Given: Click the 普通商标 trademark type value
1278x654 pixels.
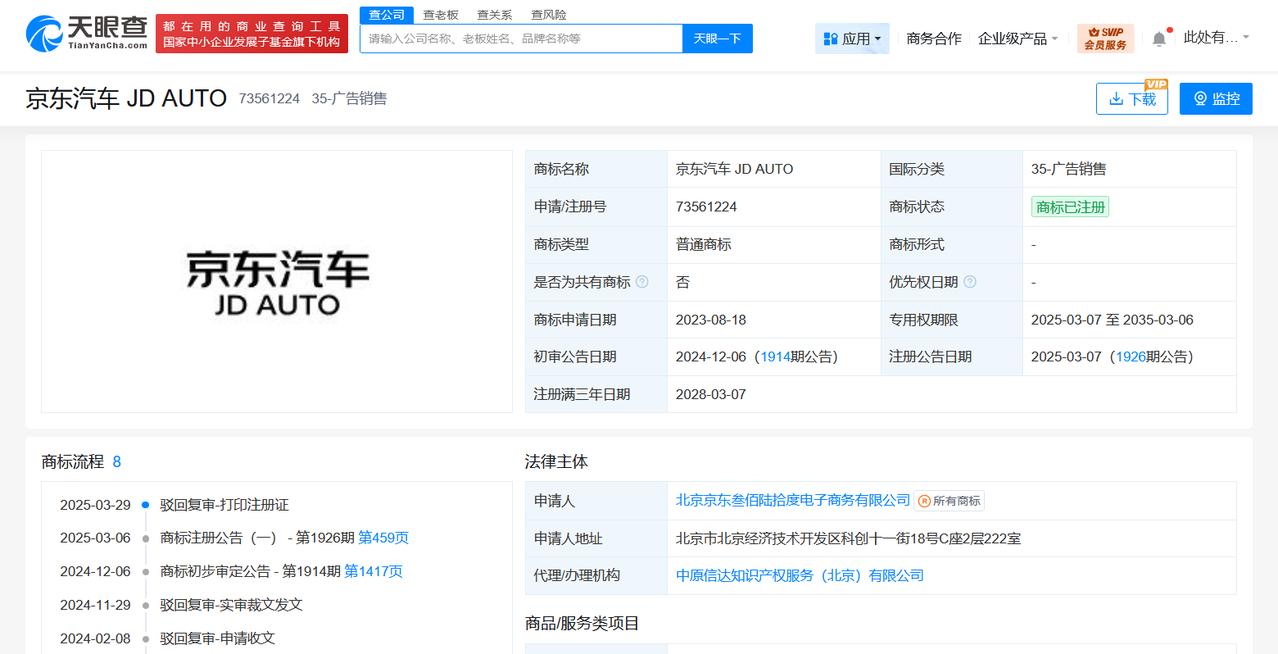Looking at the screenshot, I should 703,244.
